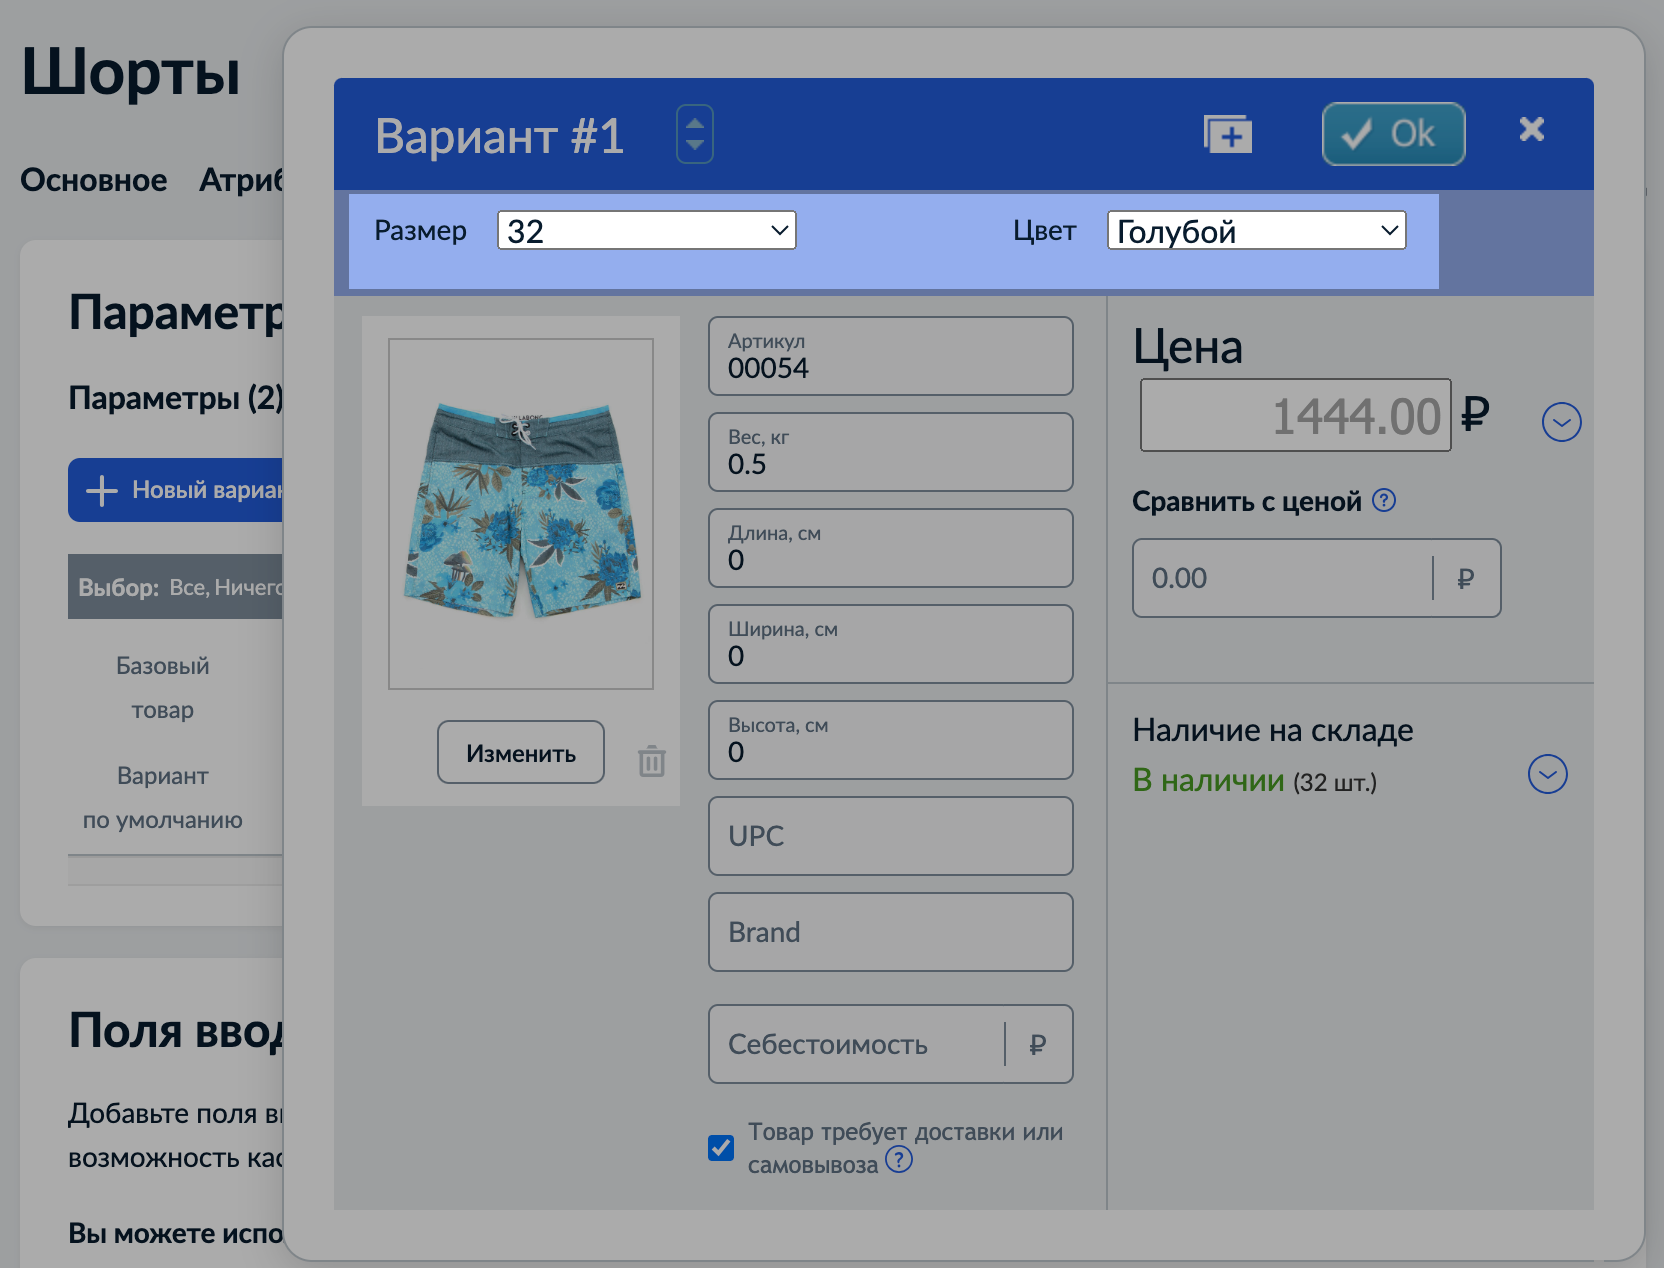The height and width of the screenshot is (1268, 1664).
Task: Click the Цена field showing 1444.00
Action: [1295, 415]
